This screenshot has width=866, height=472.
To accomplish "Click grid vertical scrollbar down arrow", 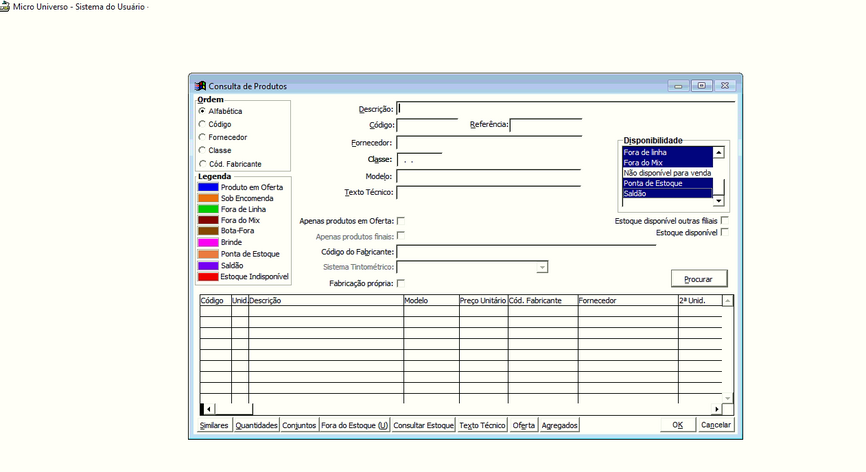I will 727,398.
